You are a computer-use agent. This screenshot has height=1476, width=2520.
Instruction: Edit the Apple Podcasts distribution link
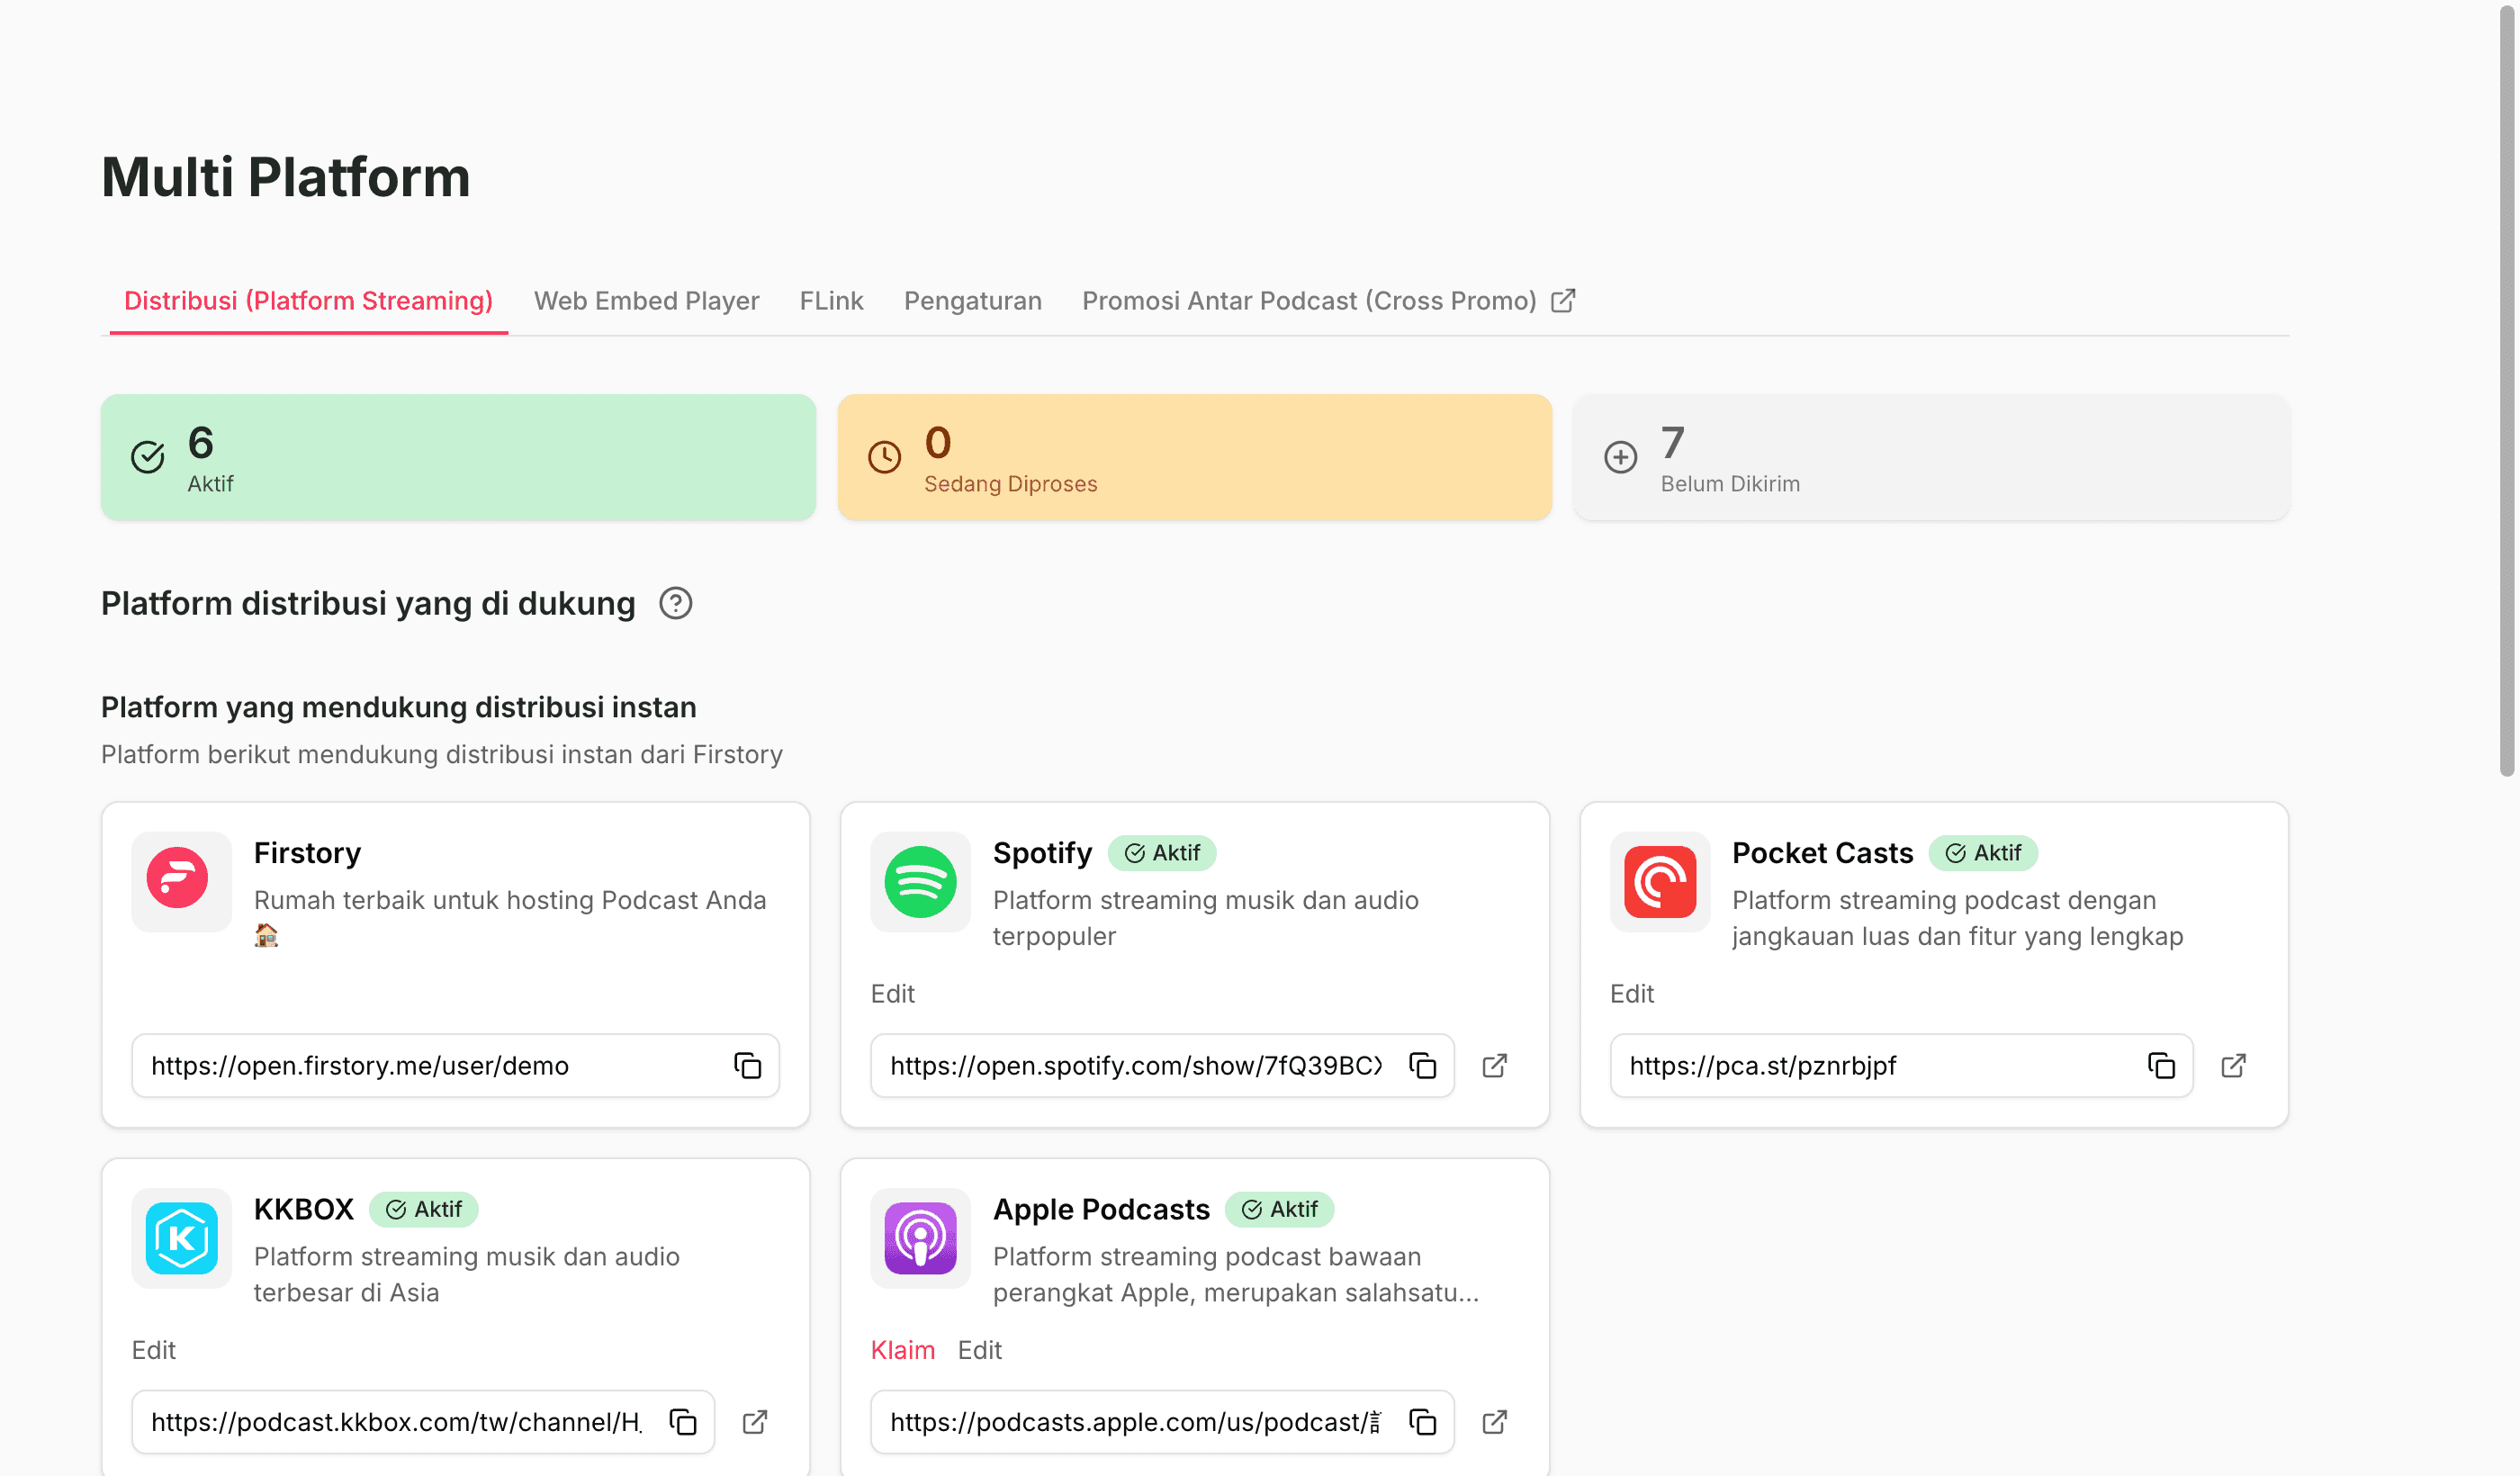pyautogui.click(x=980, y=1350)
